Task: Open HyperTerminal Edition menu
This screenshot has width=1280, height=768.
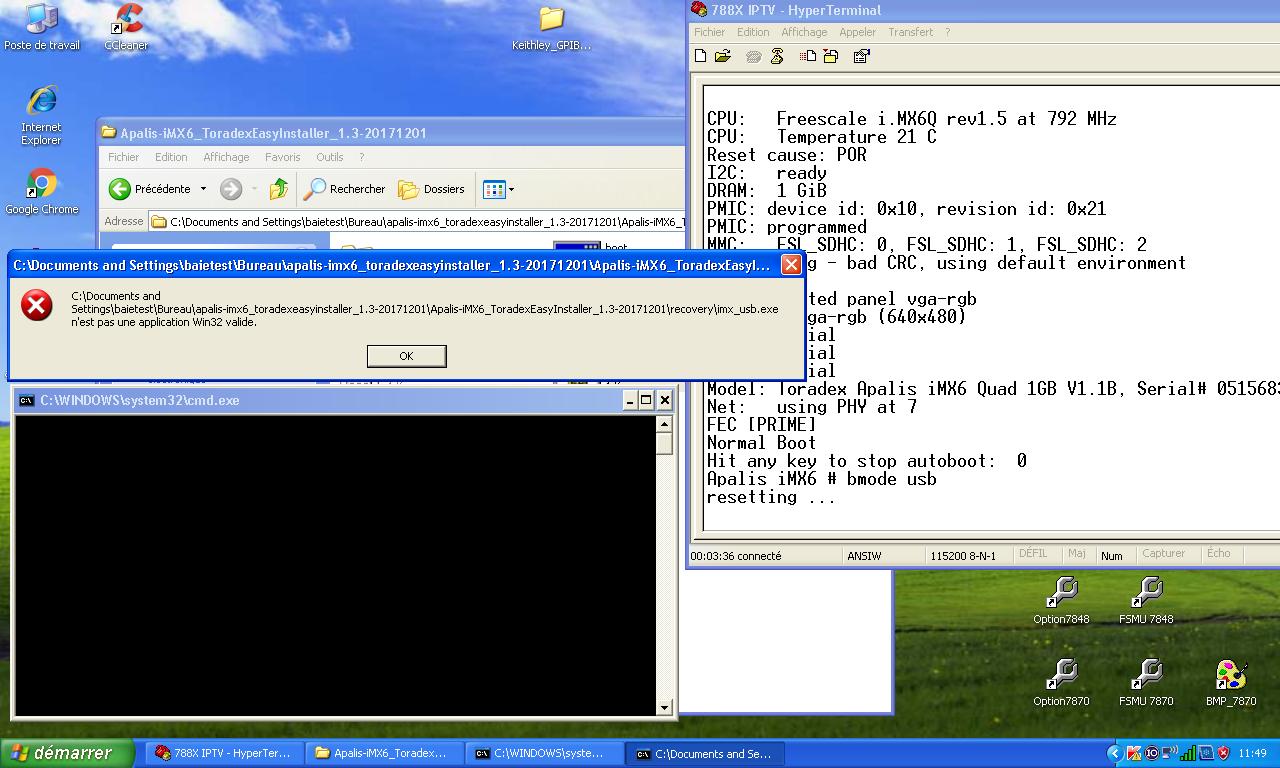Action: click(x=753, y=32)
